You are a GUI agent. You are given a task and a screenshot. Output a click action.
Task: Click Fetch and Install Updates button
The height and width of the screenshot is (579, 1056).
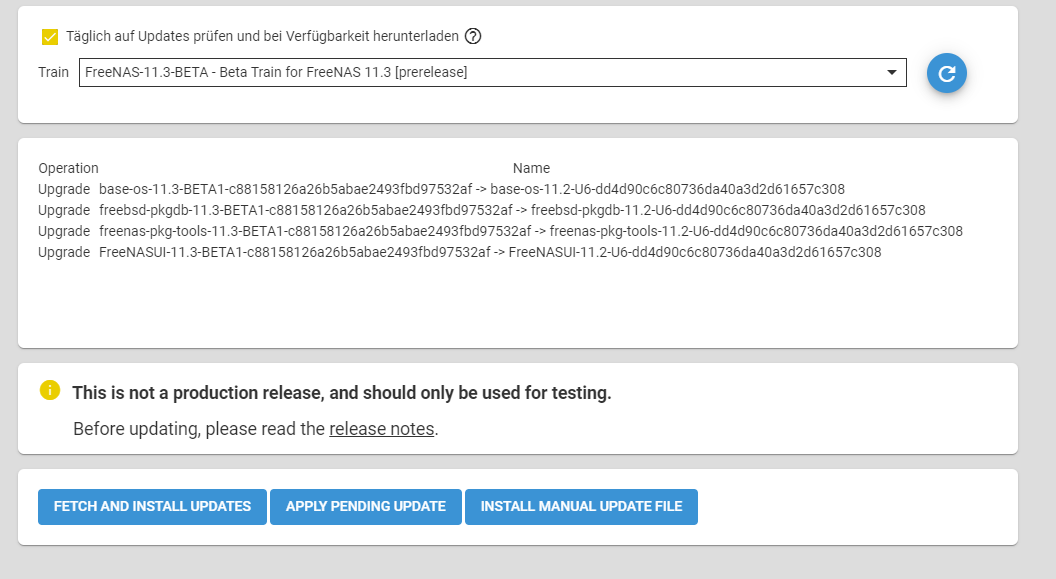click(x=152, y=506)
